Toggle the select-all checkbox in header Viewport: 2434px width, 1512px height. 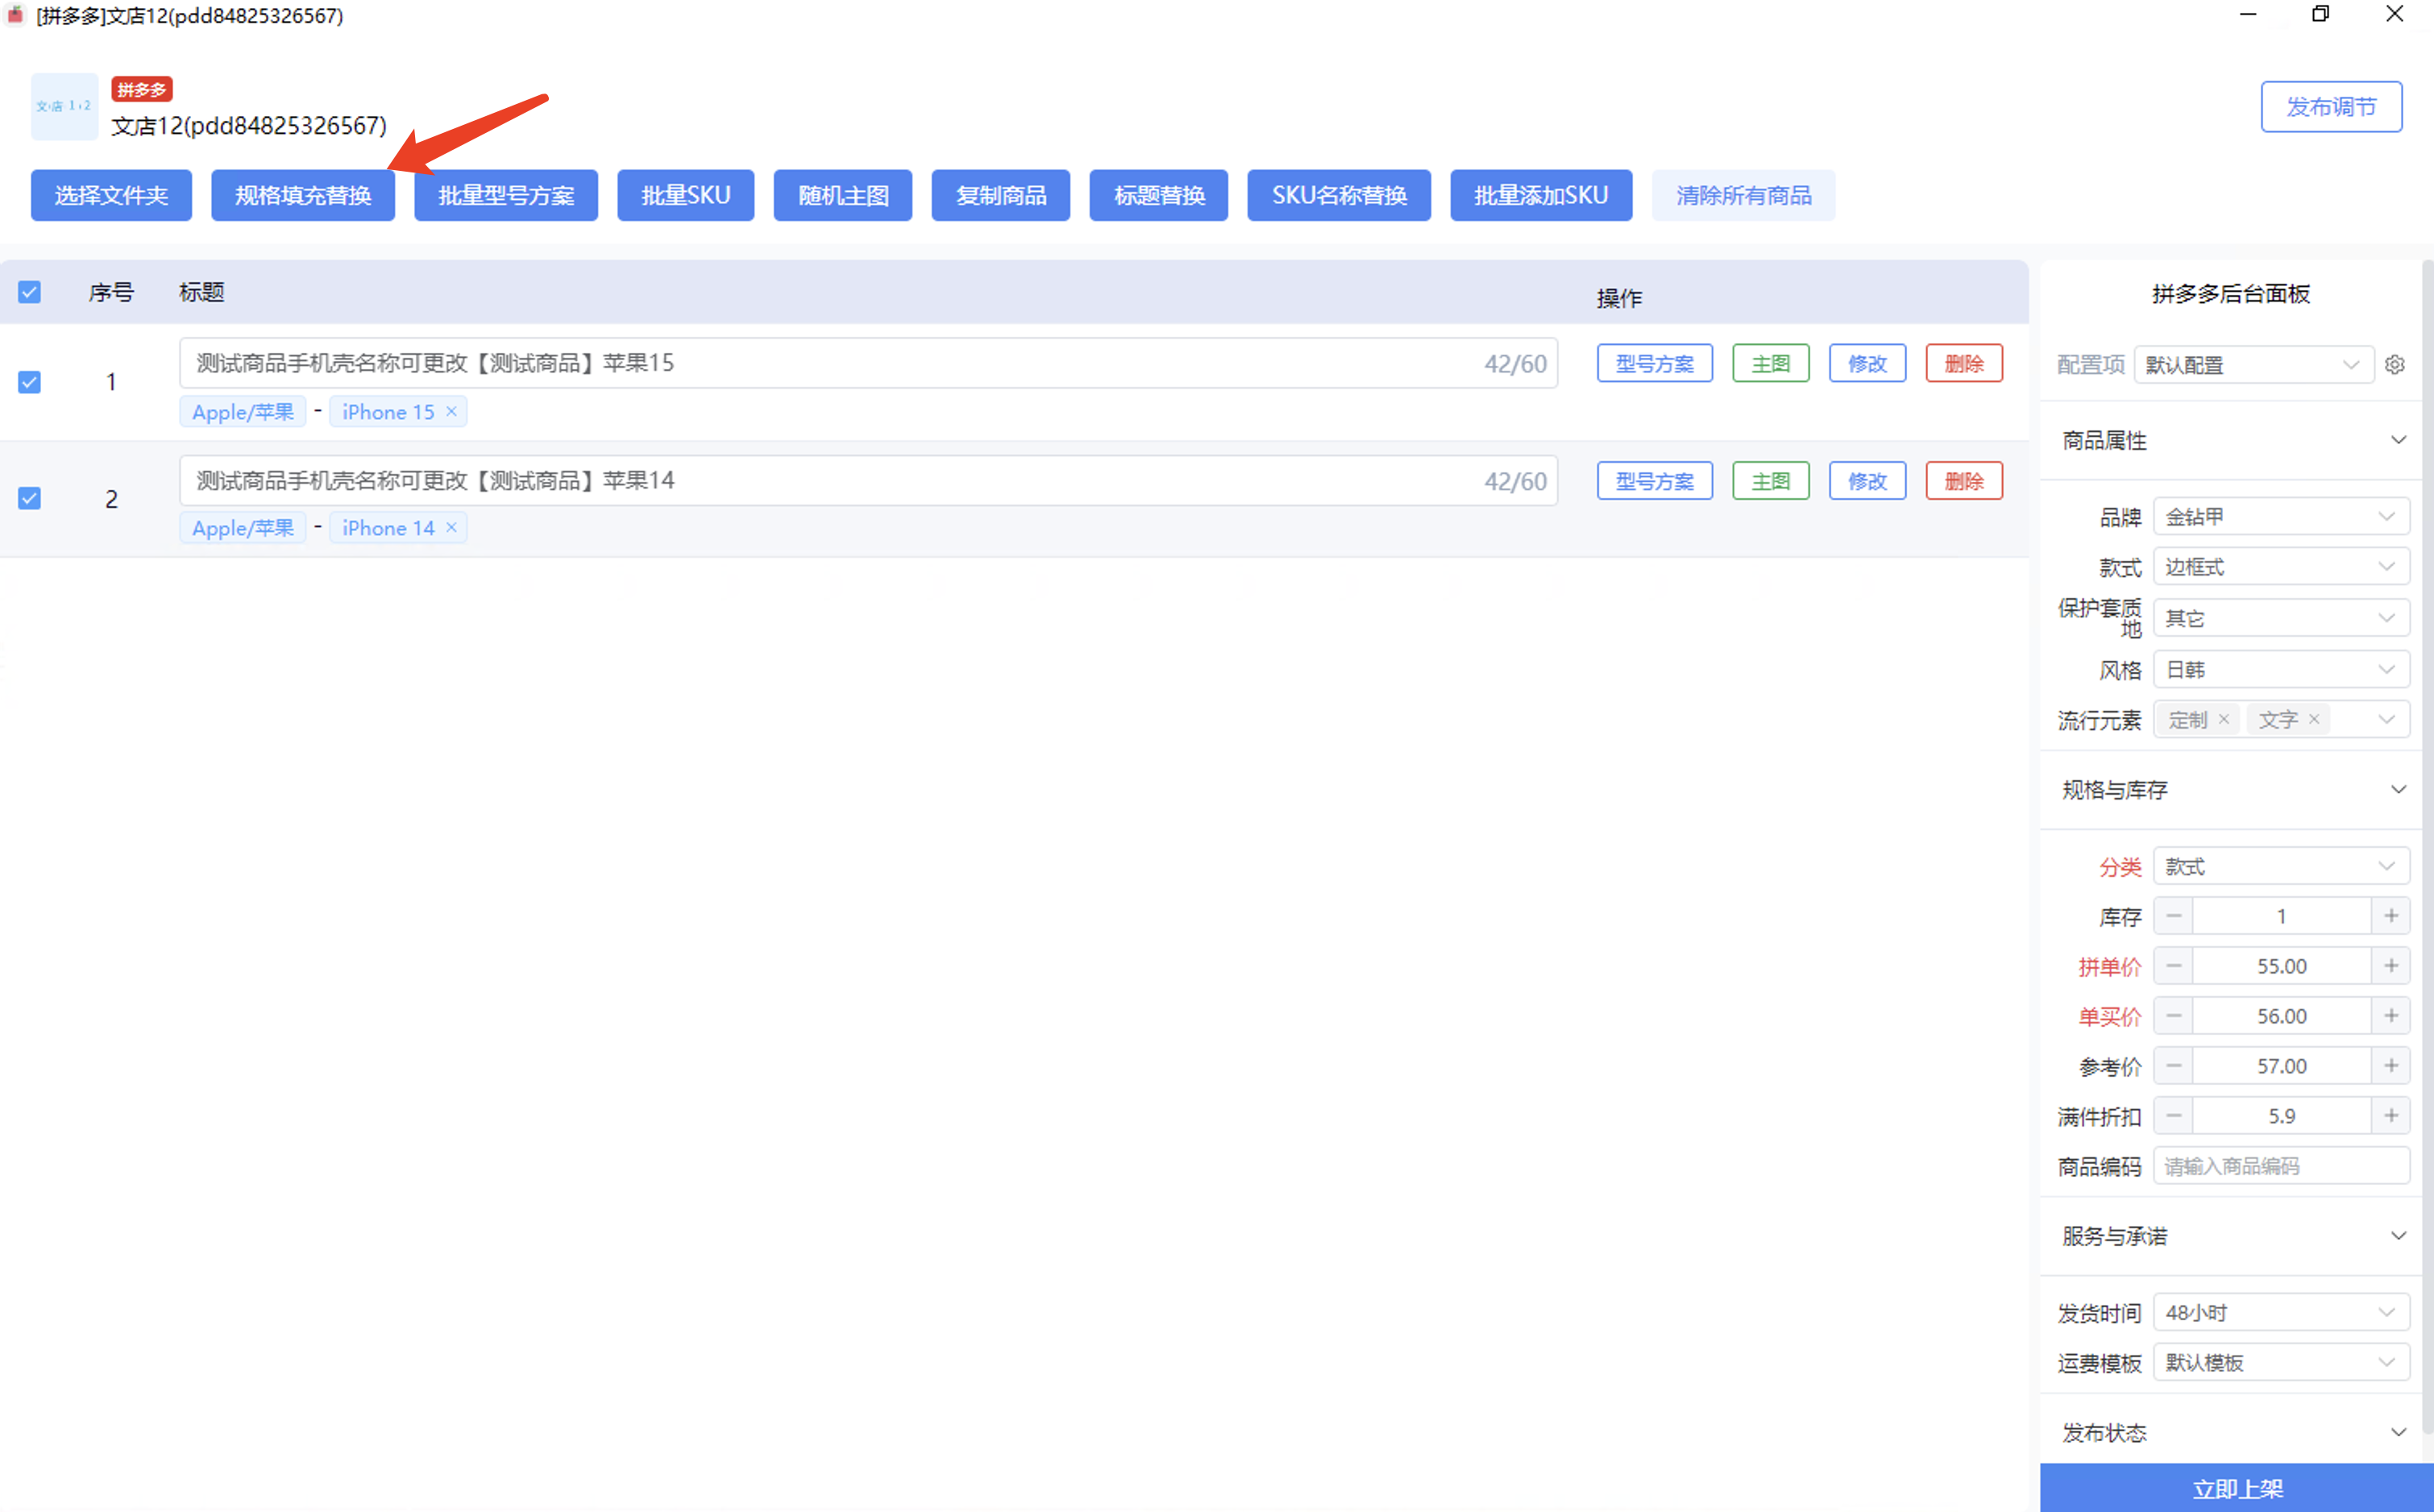[30, 292]
